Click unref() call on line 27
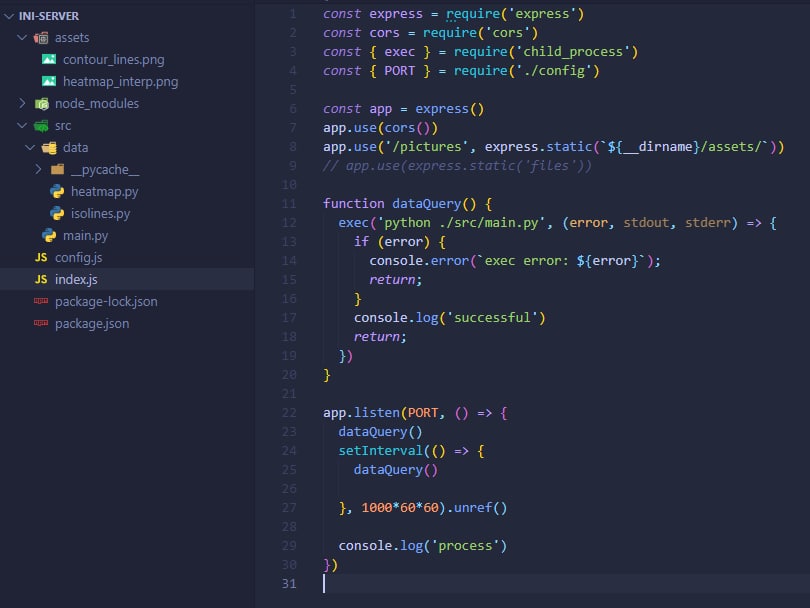The image size is (810, 608). click(x=480, y=508)
